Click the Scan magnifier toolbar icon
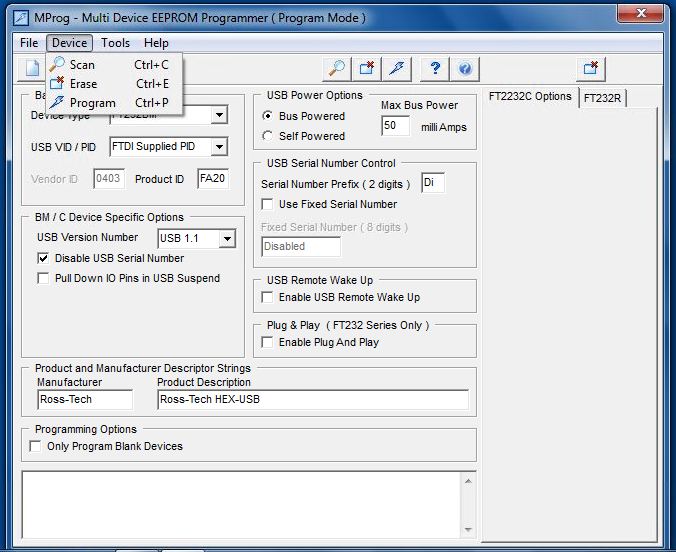676x552 pixels. [x=337, y=69]
